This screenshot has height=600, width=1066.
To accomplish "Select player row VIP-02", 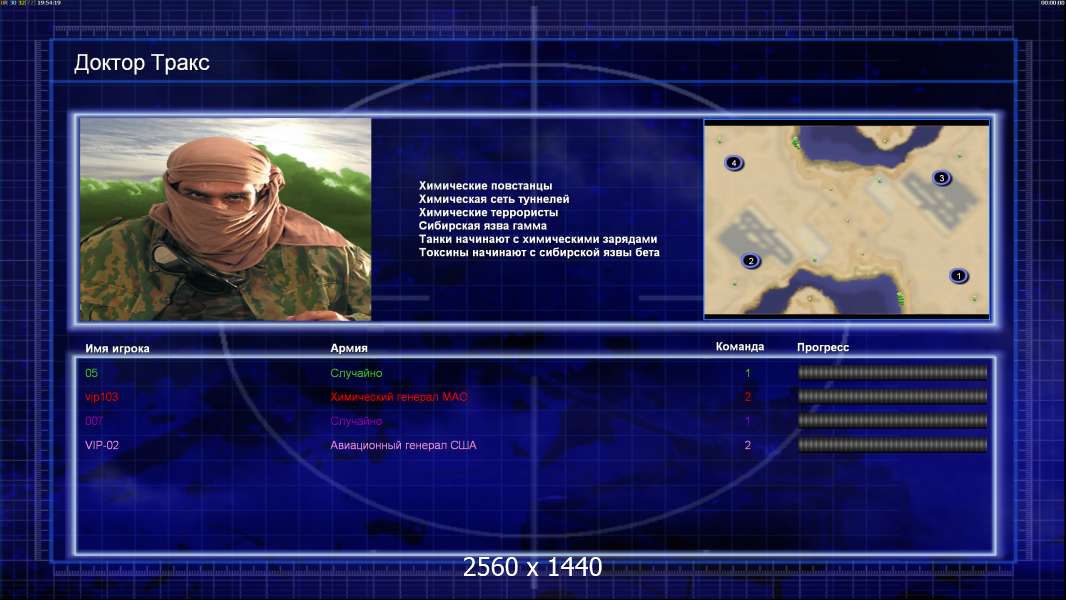I will click(x=535, y=445).
